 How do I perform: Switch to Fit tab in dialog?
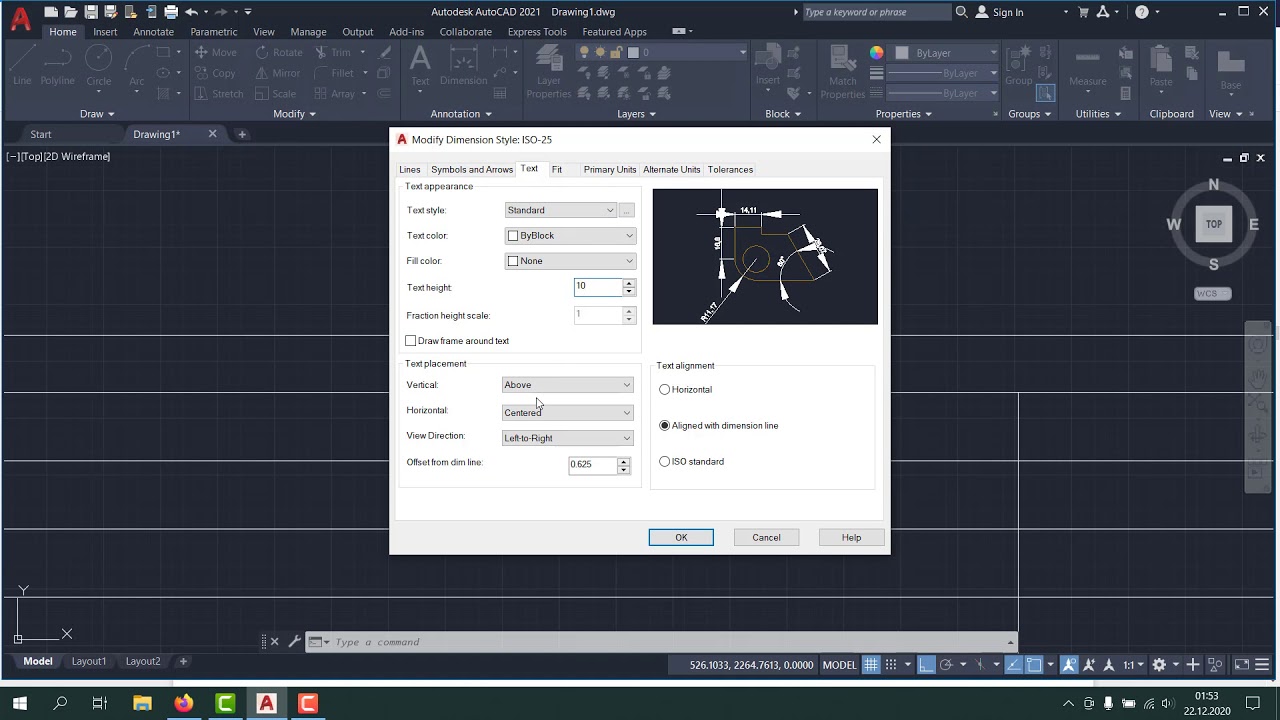557,170
